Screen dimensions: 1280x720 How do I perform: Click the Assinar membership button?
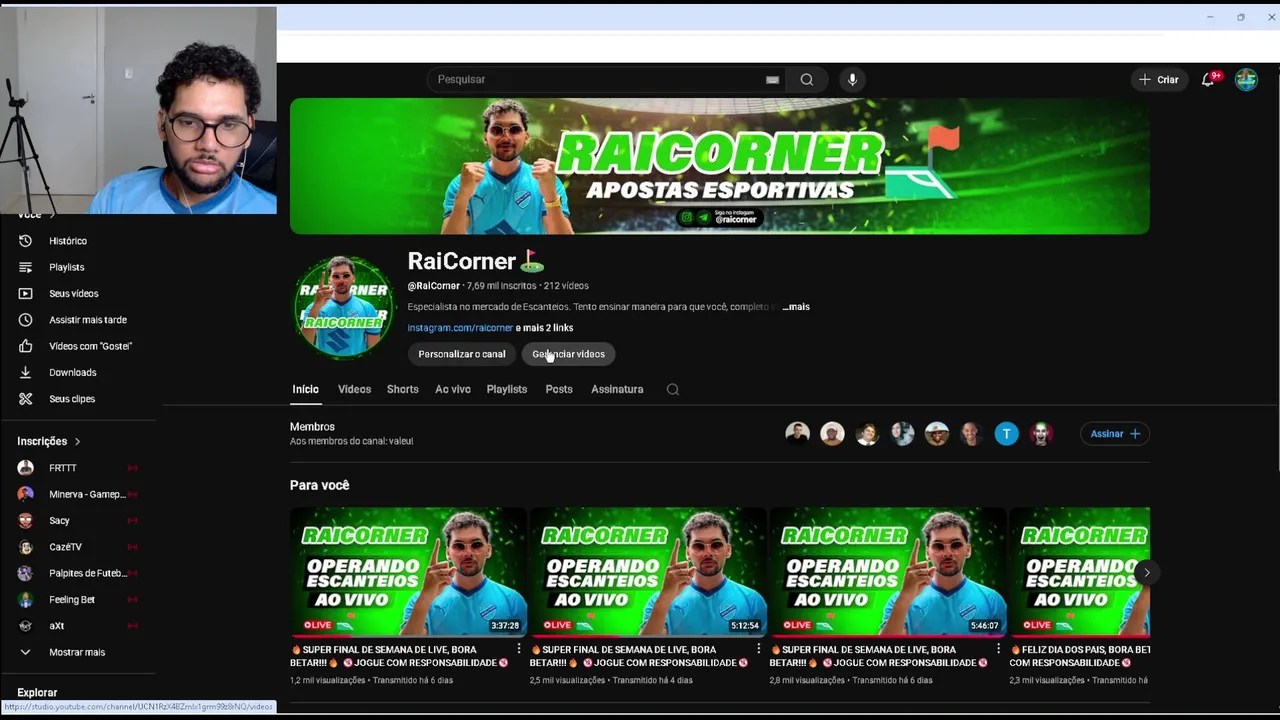(x=1115, y=434)
